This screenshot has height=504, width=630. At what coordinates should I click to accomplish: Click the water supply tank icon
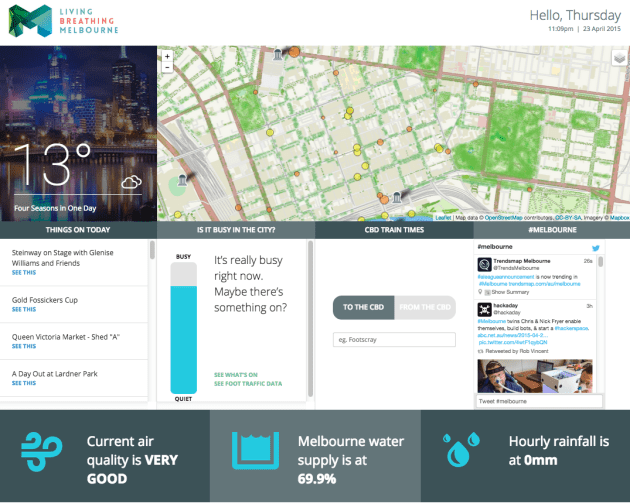point(255,452)
